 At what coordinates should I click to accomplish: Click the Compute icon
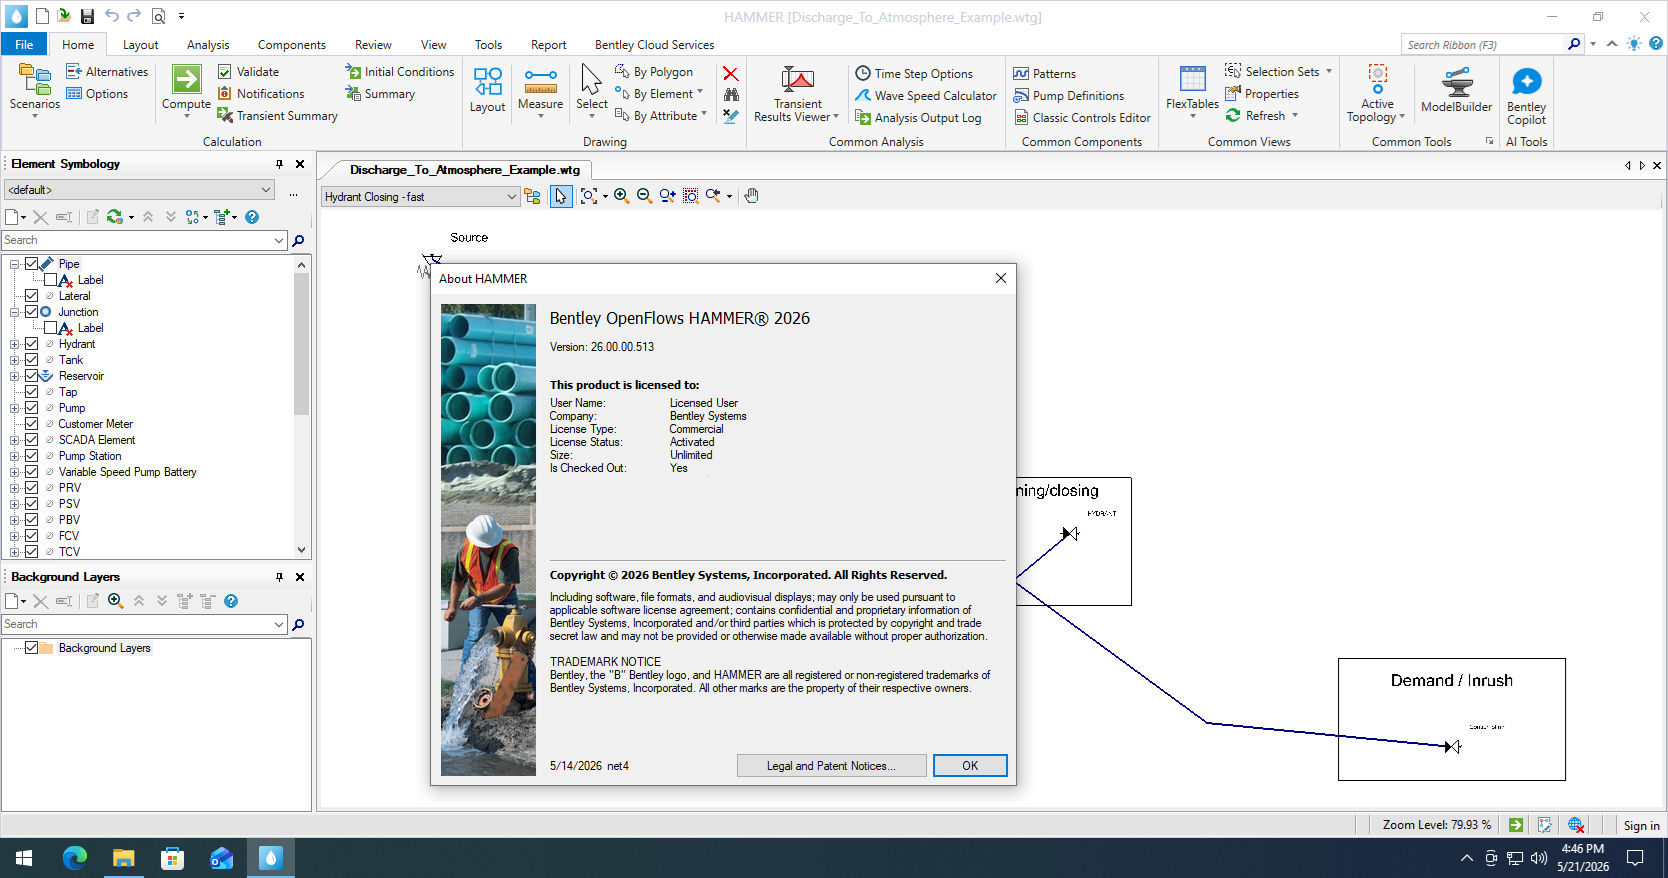[186, 80]
